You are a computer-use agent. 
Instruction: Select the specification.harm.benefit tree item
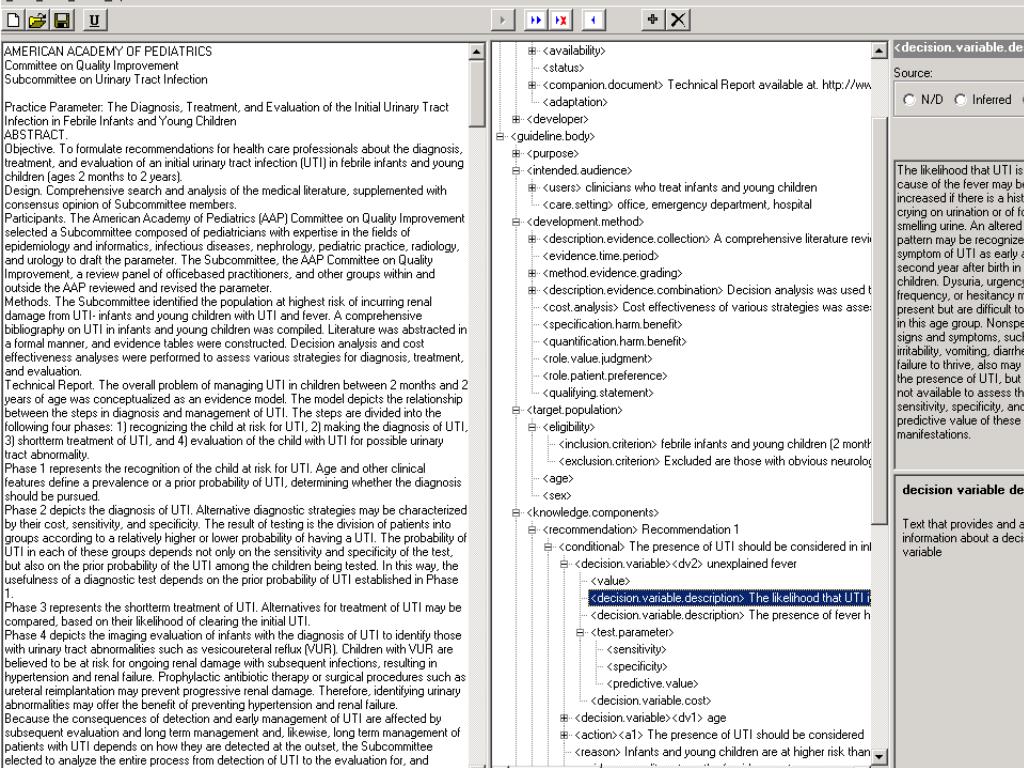coord(612,325)
